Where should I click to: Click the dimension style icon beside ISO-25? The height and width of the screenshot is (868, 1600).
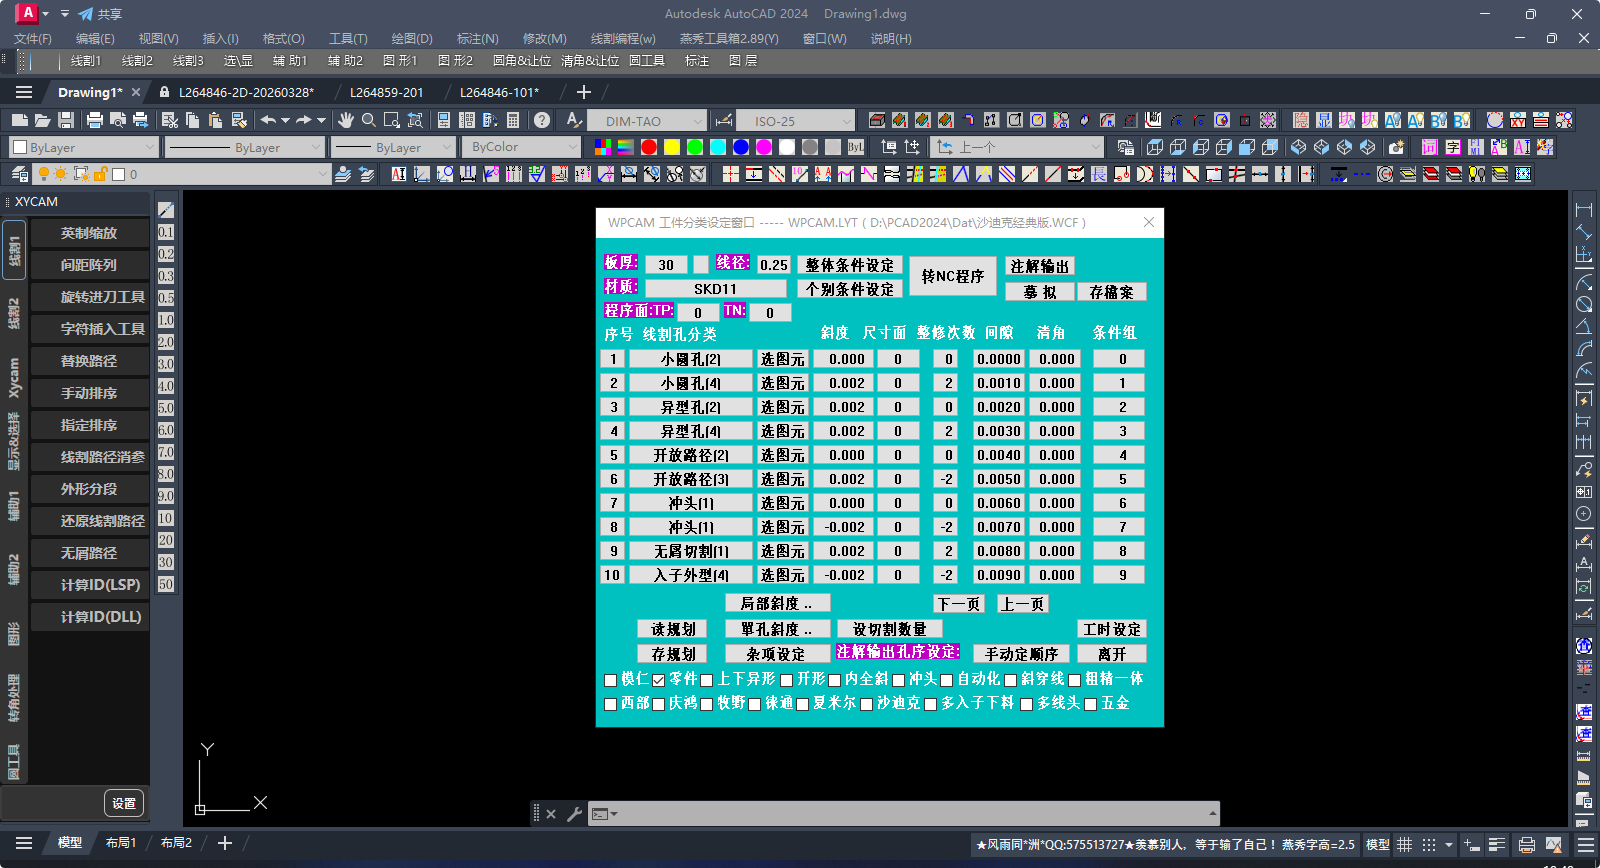click(x=724, y=120)
